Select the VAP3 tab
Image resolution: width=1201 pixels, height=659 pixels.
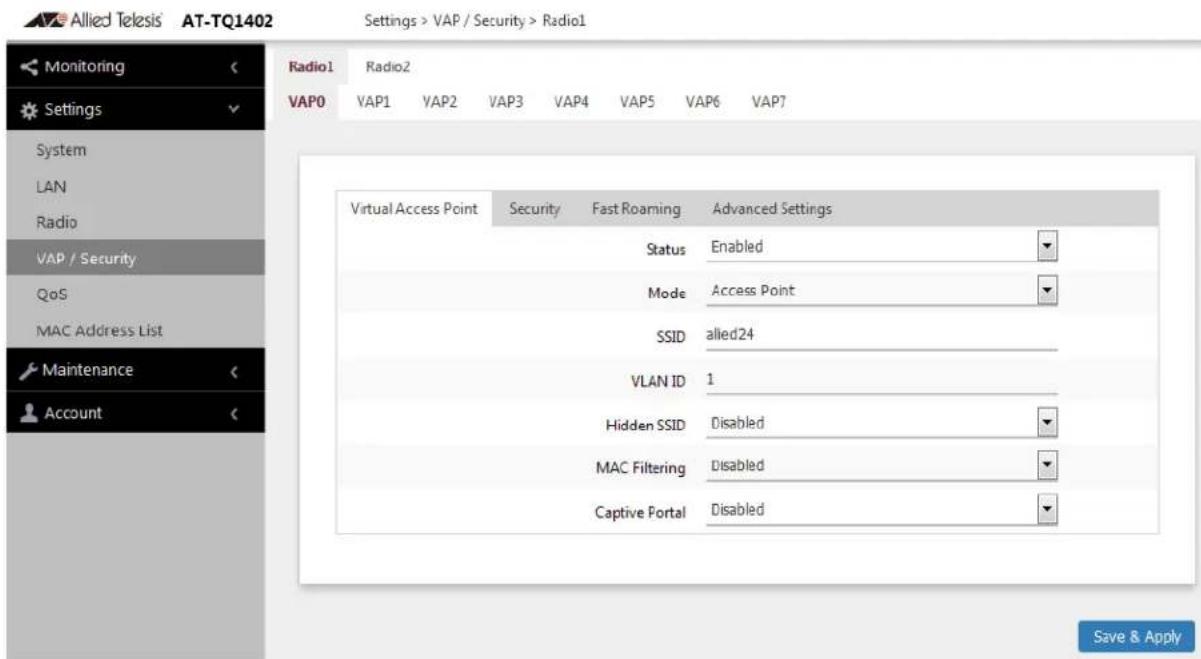(x=505, y=101)
